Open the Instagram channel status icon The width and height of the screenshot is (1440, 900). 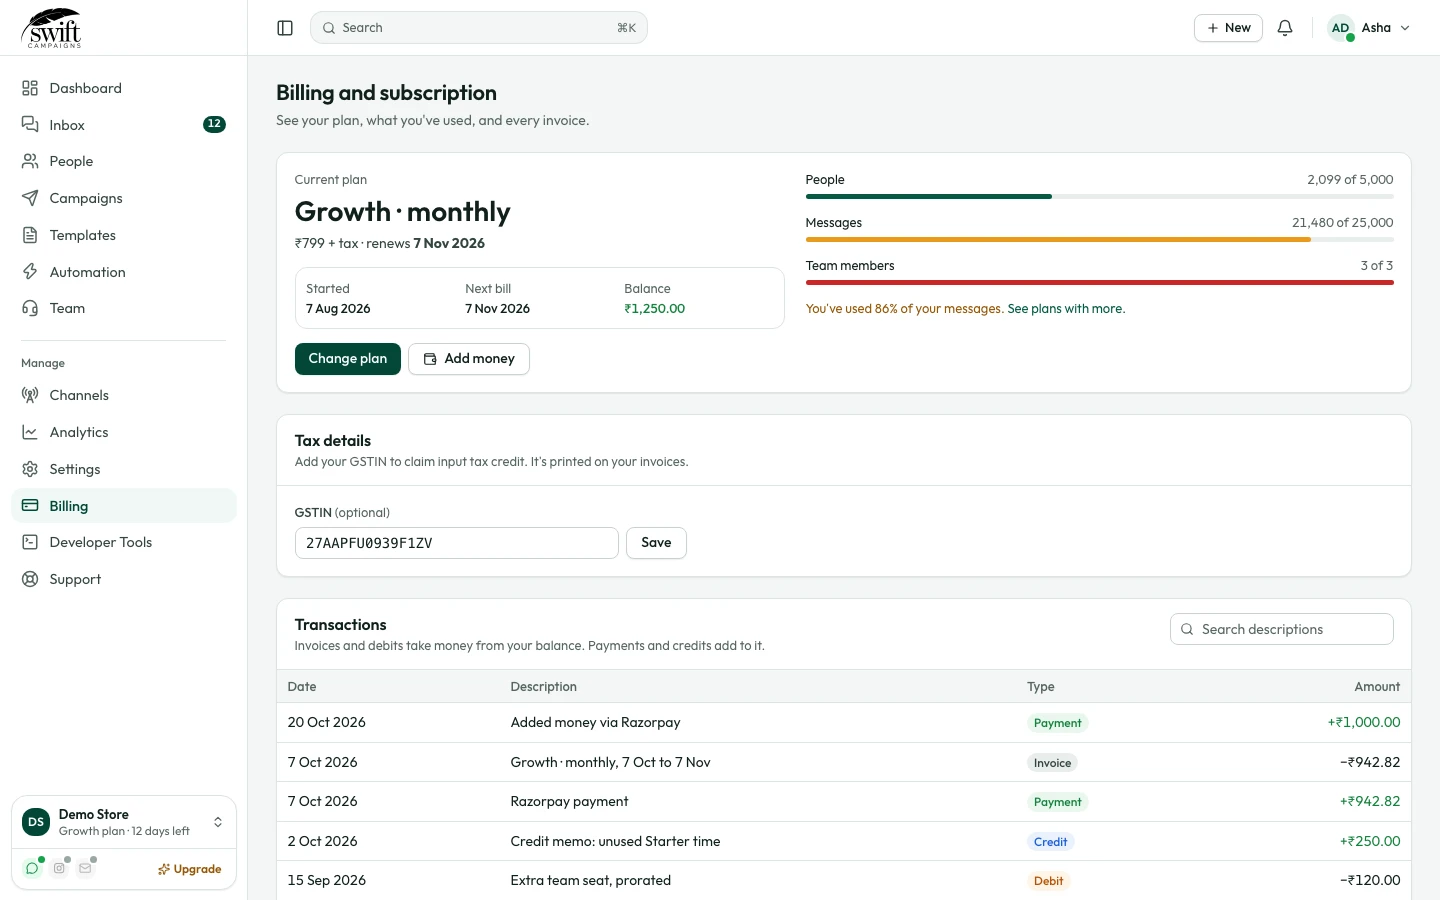click(x=59, y=868)
